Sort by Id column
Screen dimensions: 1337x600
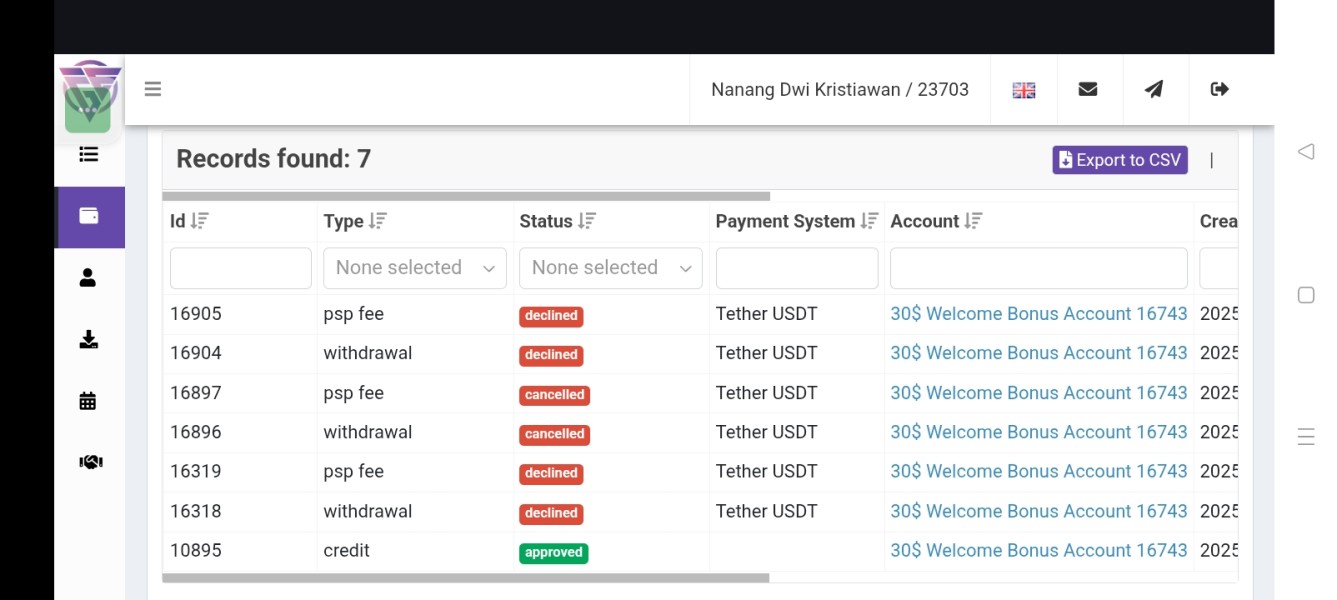pos(200,221)
